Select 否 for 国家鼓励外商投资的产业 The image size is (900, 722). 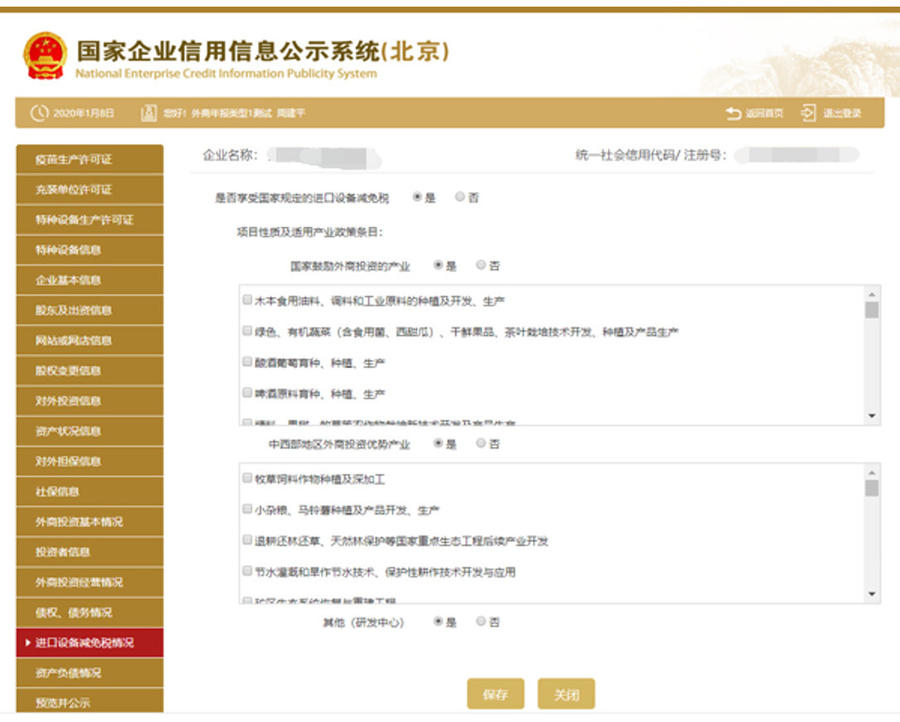(x=481, y=265)
